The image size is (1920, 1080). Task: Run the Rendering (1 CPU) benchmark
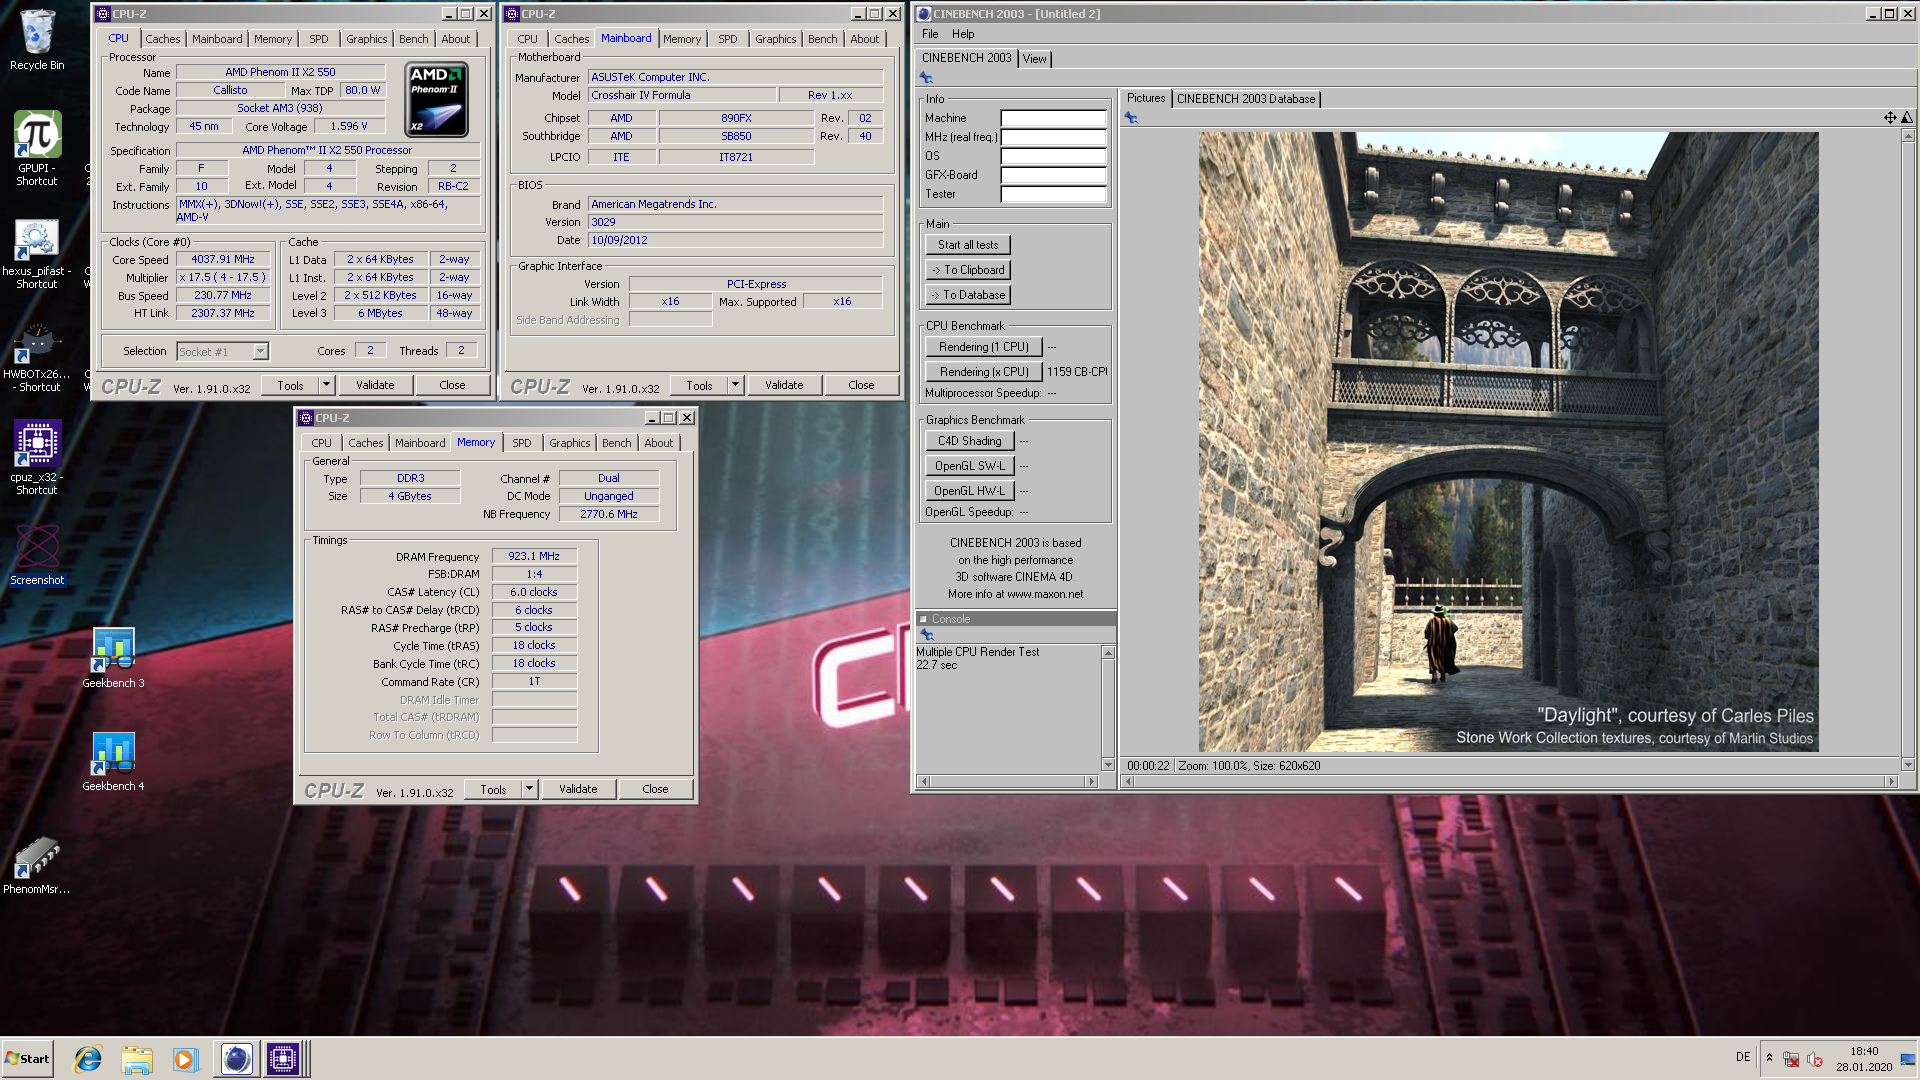(984, 347)
